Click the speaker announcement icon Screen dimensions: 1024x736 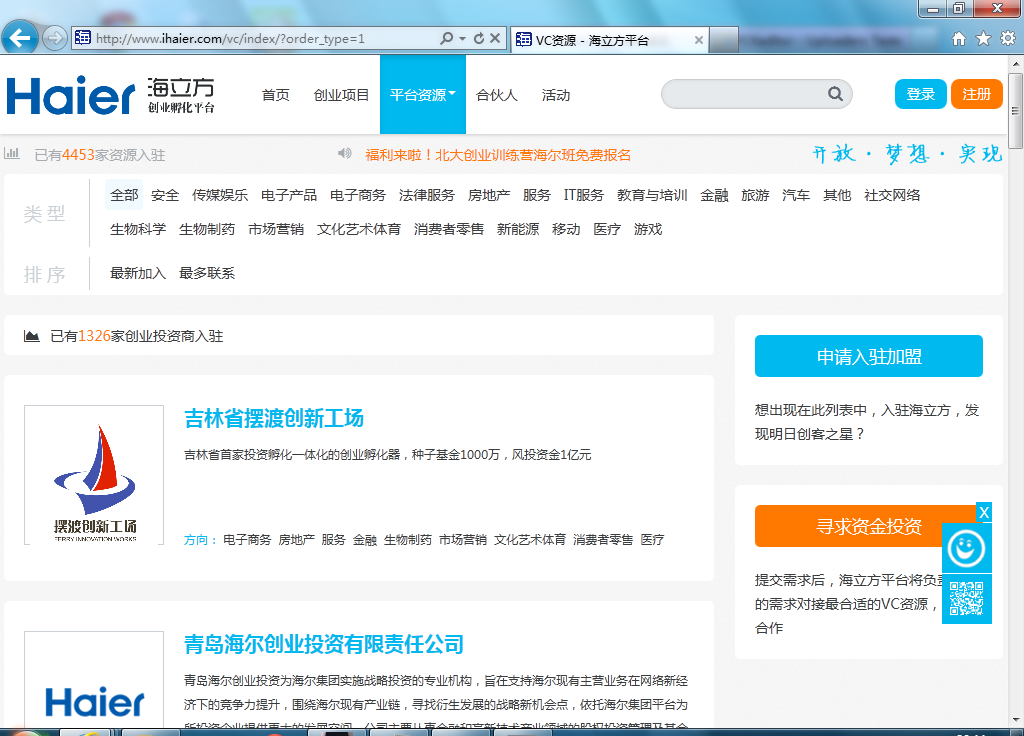[345, 153]
